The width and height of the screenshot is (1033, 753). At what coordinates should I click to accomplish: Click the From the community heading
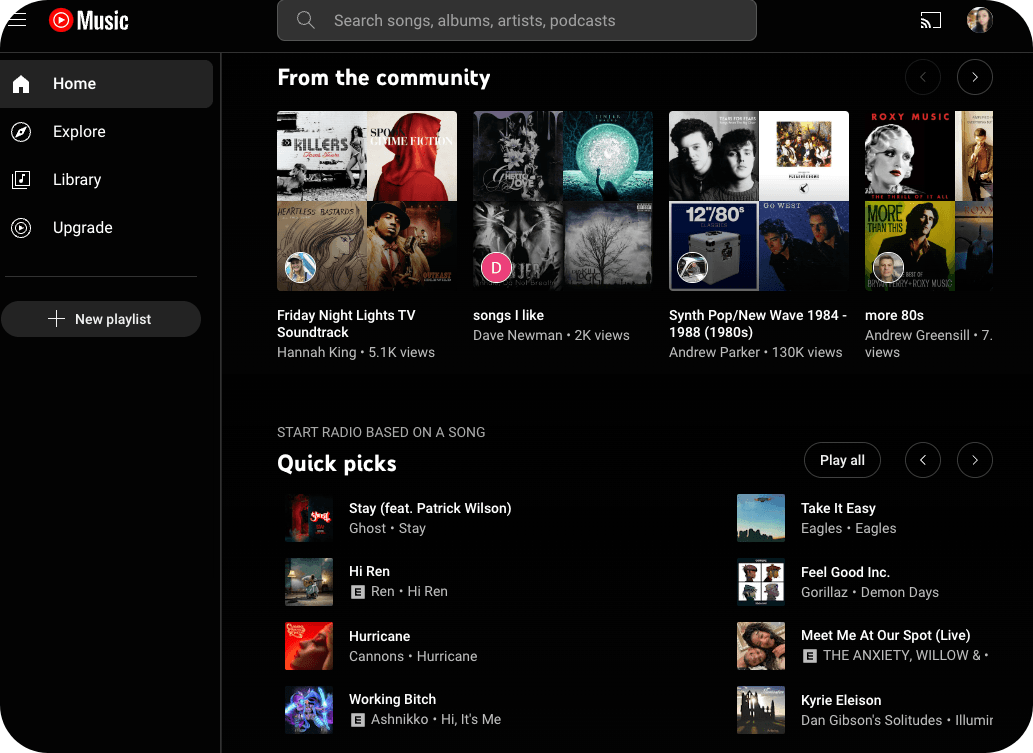[x=383, y=78]
